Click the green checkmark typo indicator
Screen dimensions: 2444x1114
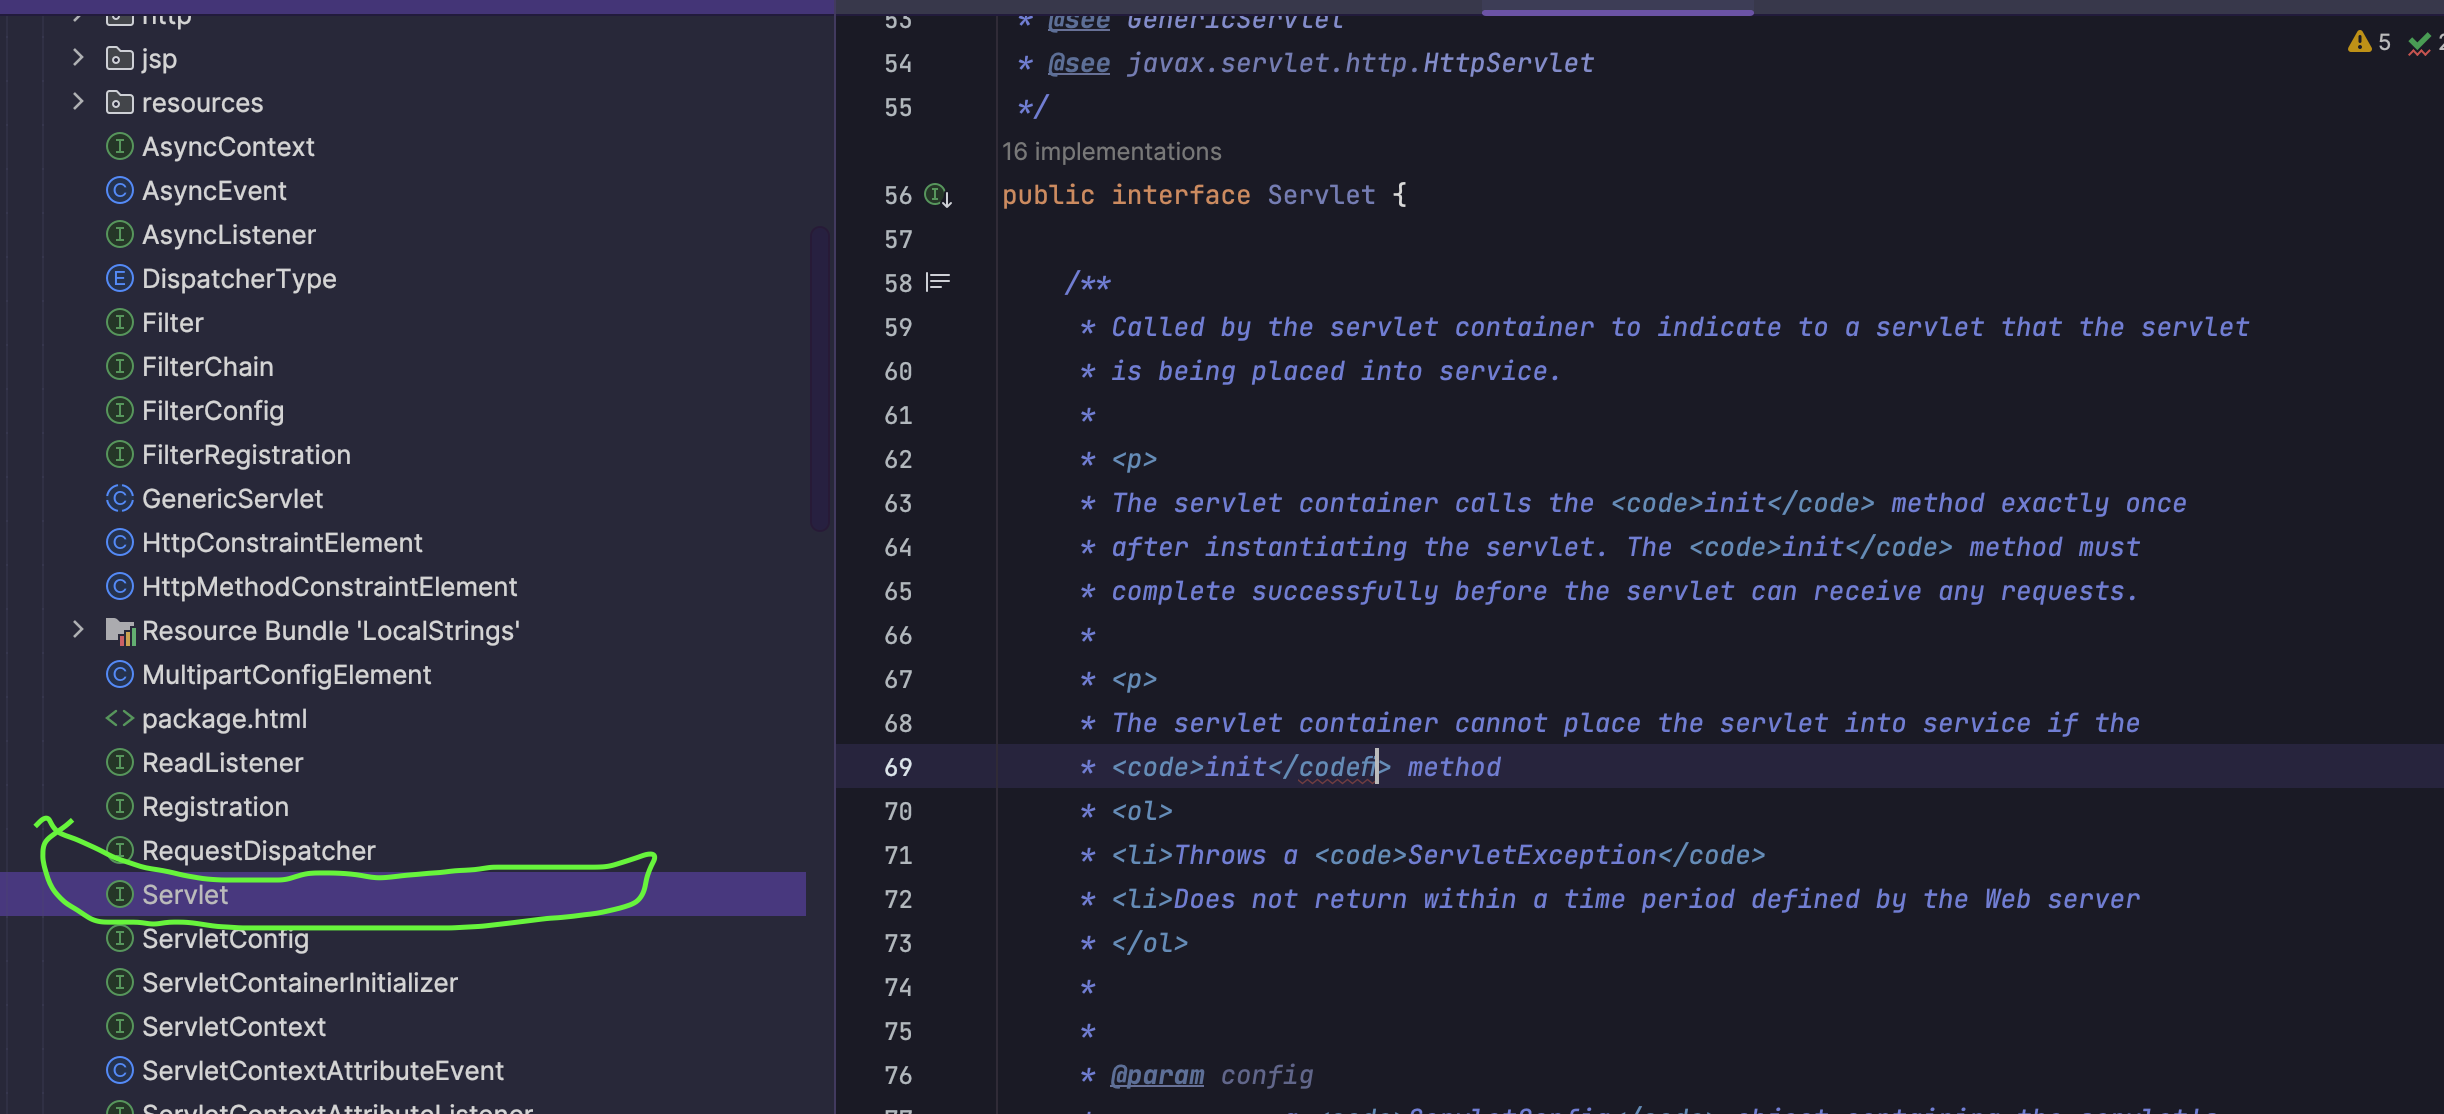click(x=2420, y=43)
